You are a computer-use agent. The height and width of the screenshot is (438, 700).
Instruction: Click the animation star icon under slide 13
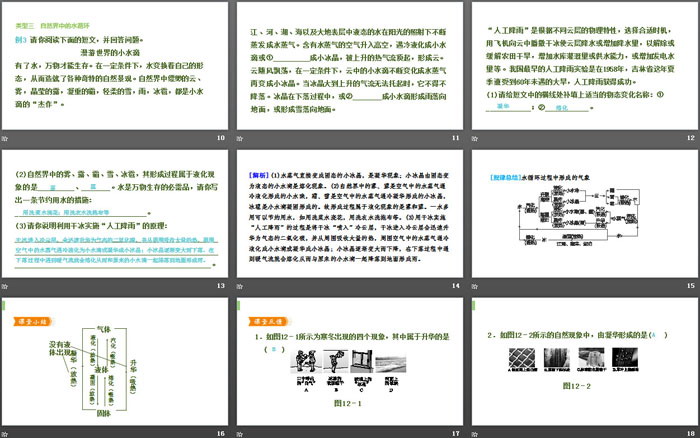pyautogui.click(x=4, y=286)
